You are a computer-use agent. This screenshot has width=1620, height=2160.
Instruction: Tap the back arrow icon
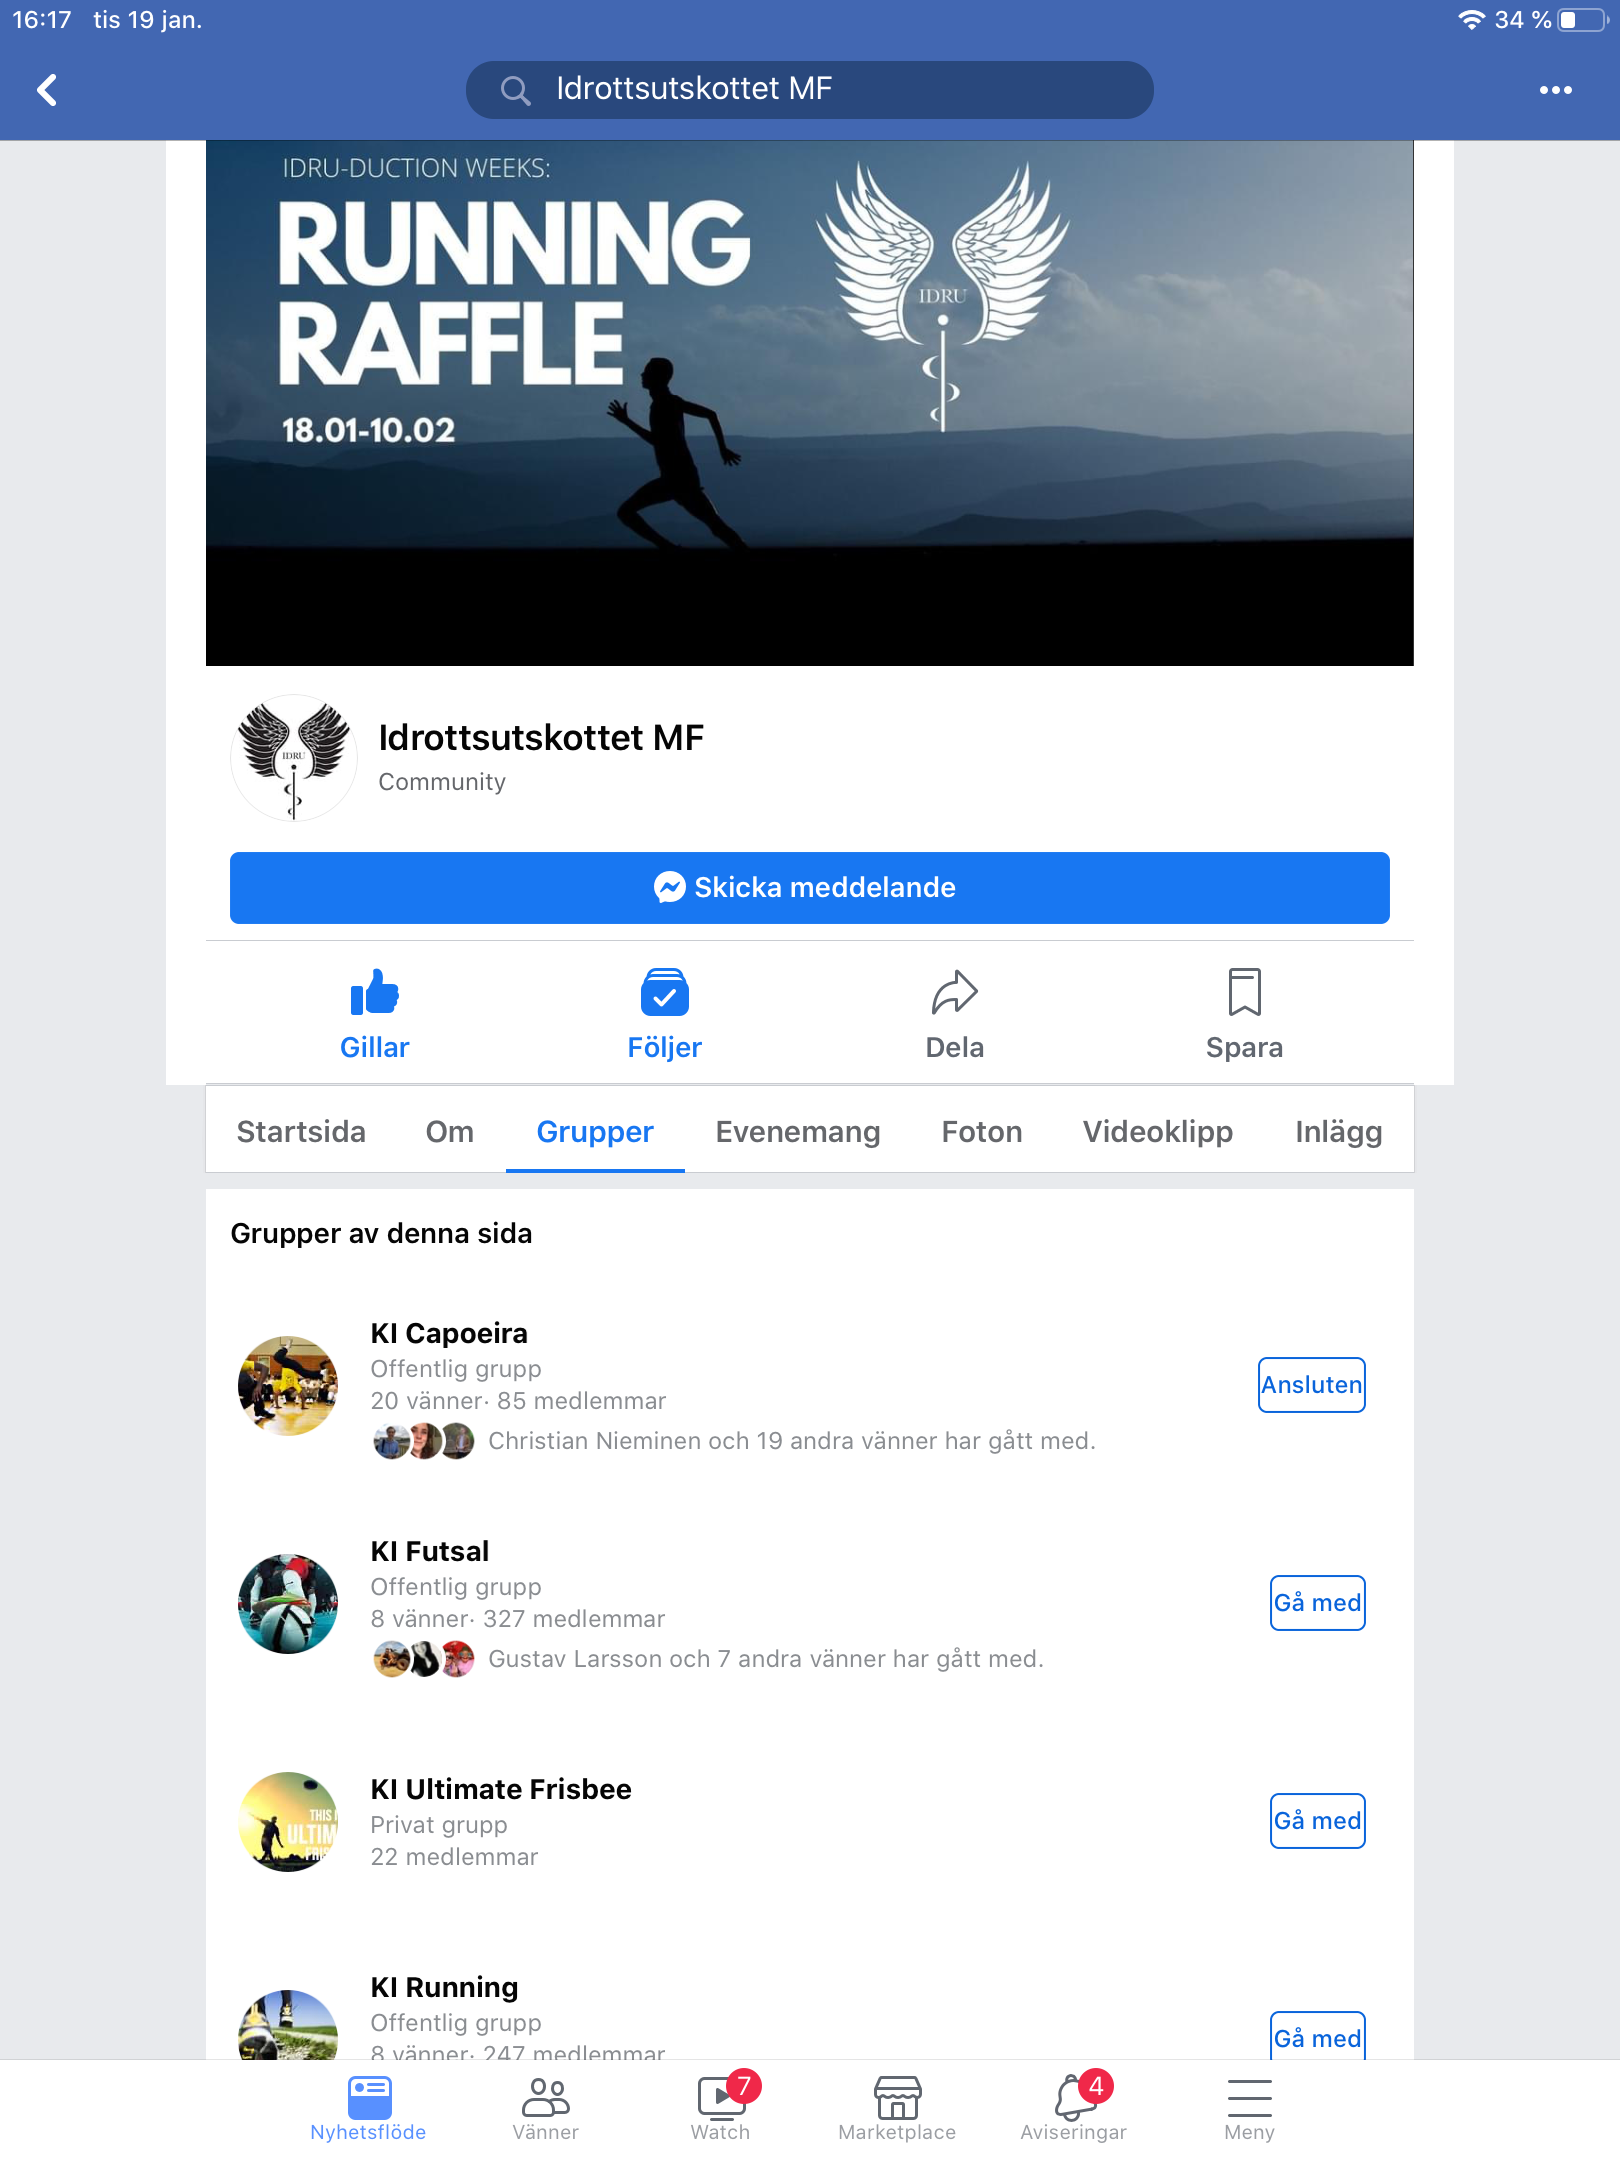pos(47,90)
